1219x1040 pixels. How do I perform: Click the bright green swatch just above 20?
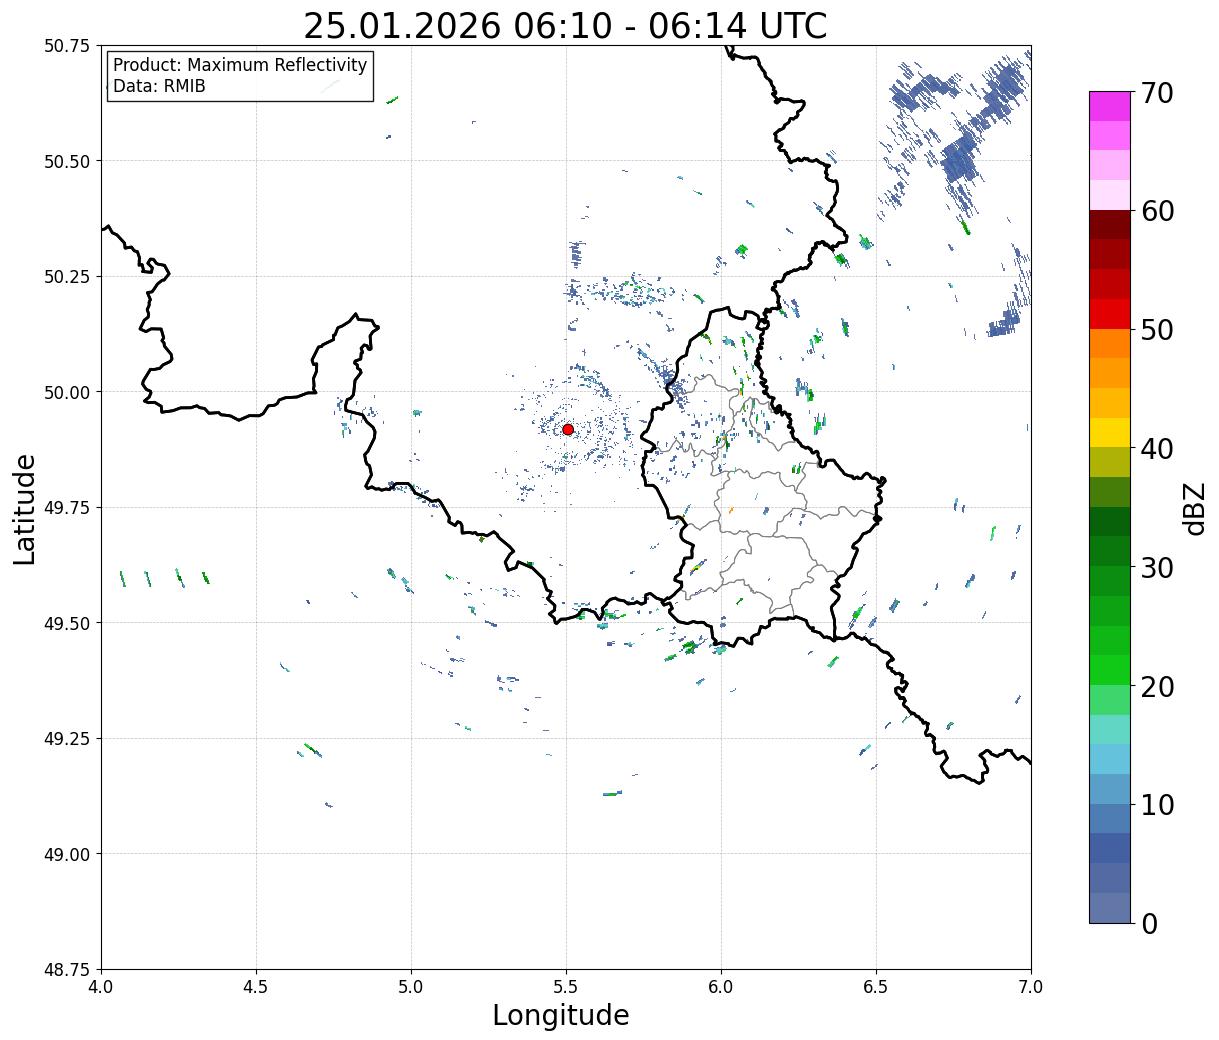1110,669
